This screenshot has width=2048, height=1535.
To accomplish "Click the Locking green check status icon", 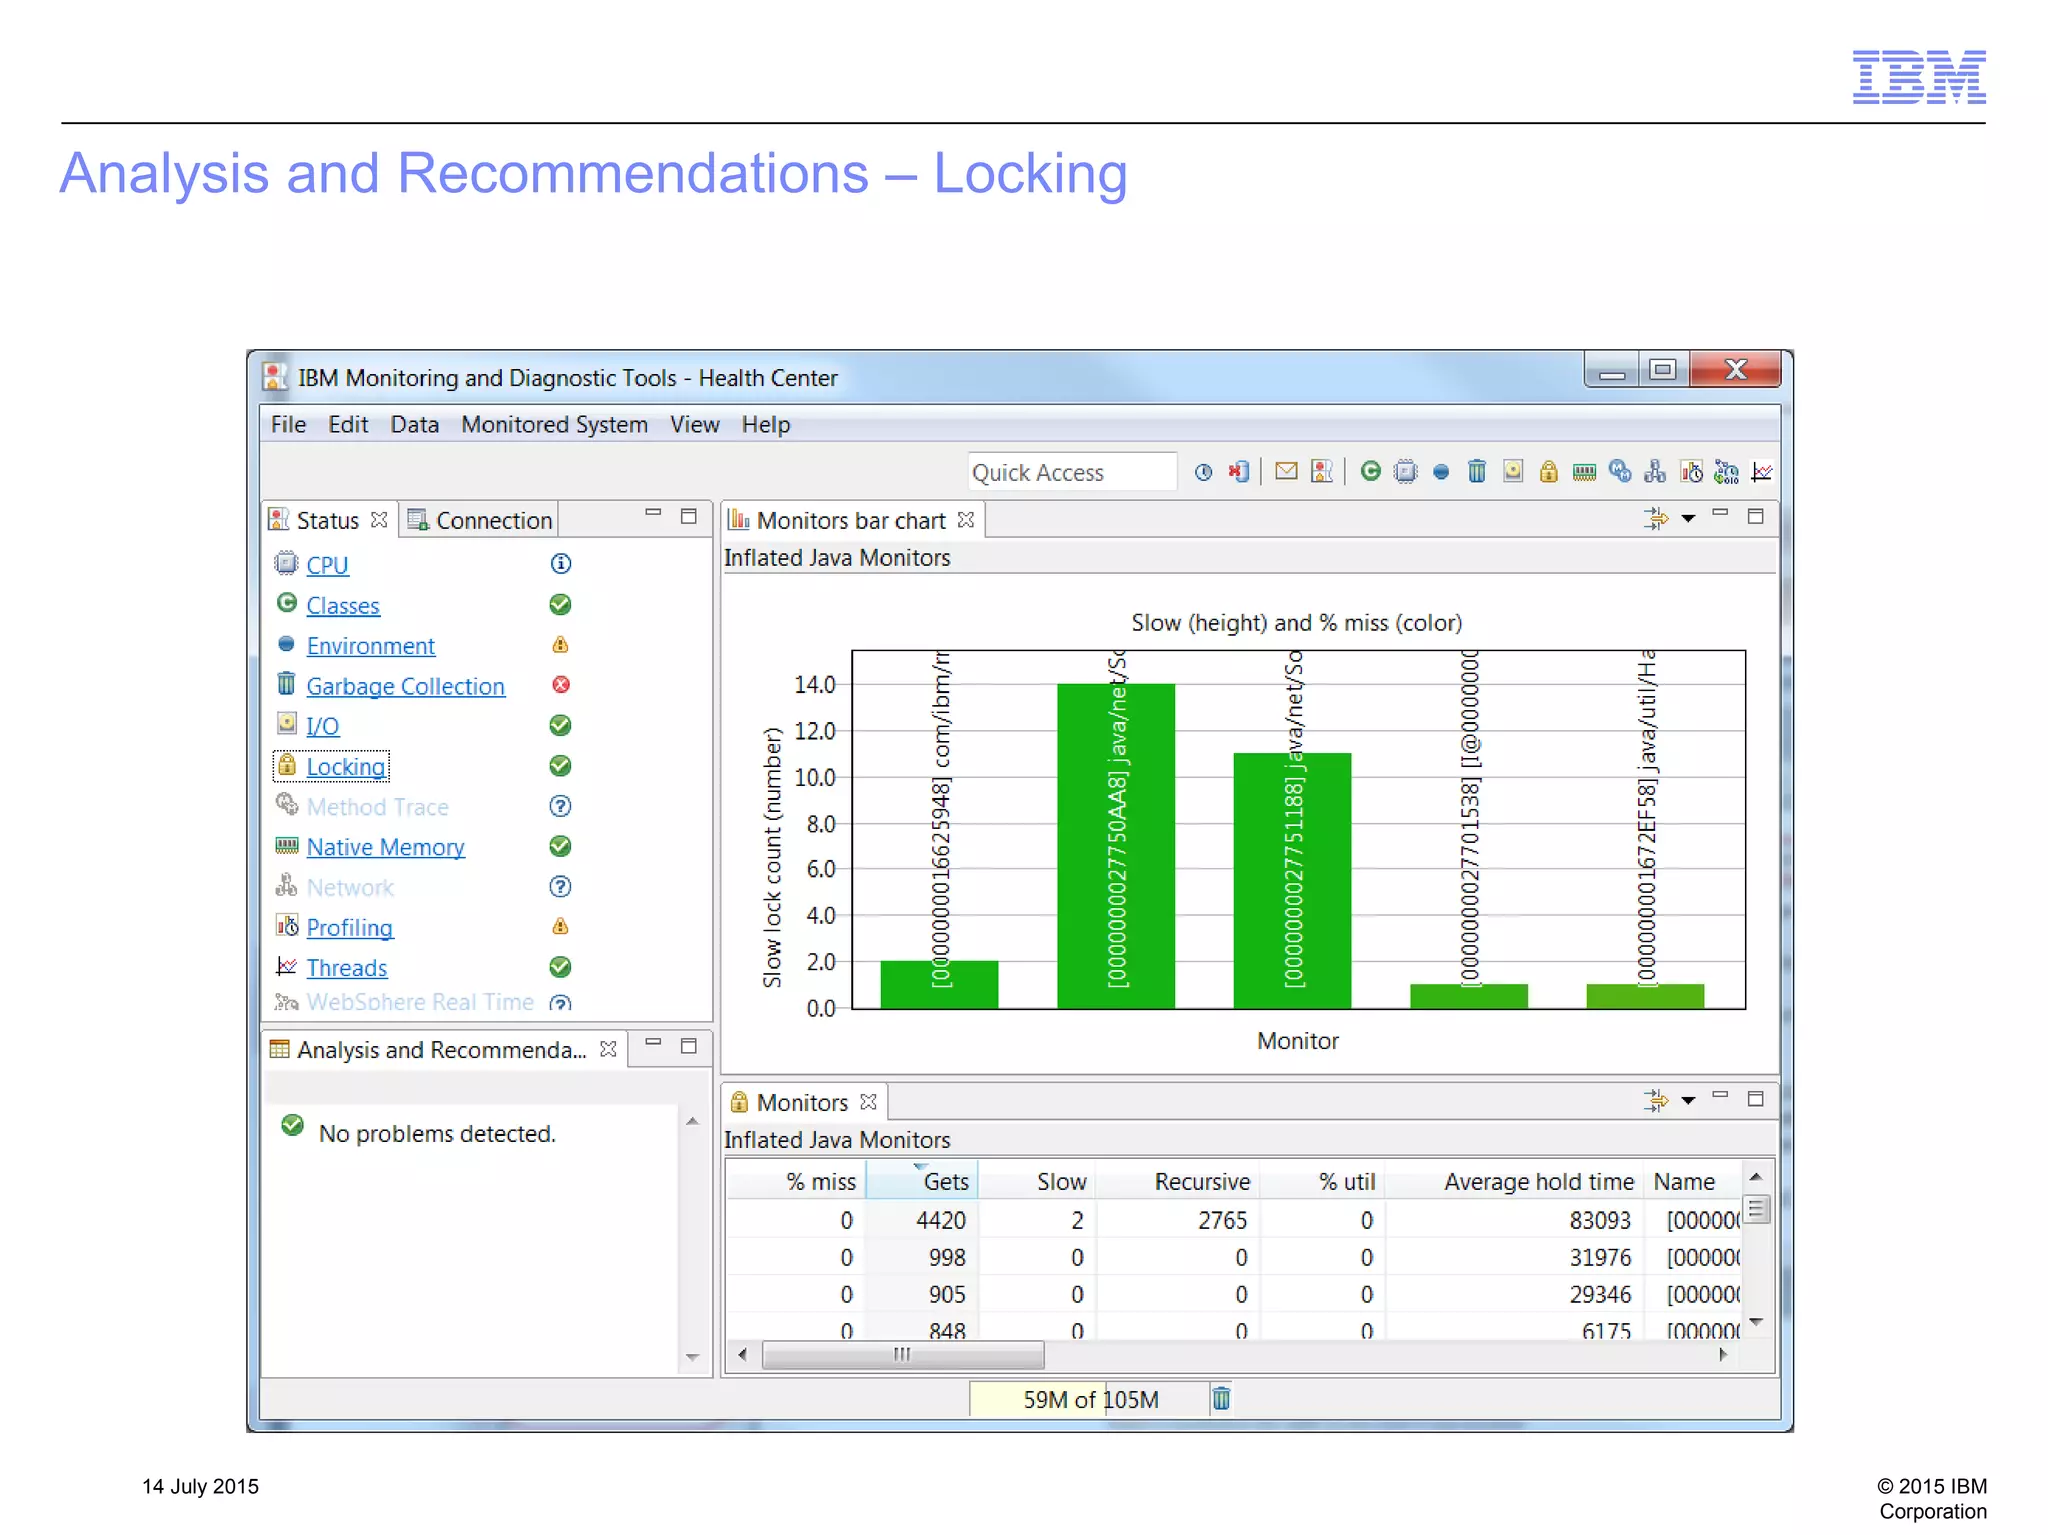I will [560, 766].
